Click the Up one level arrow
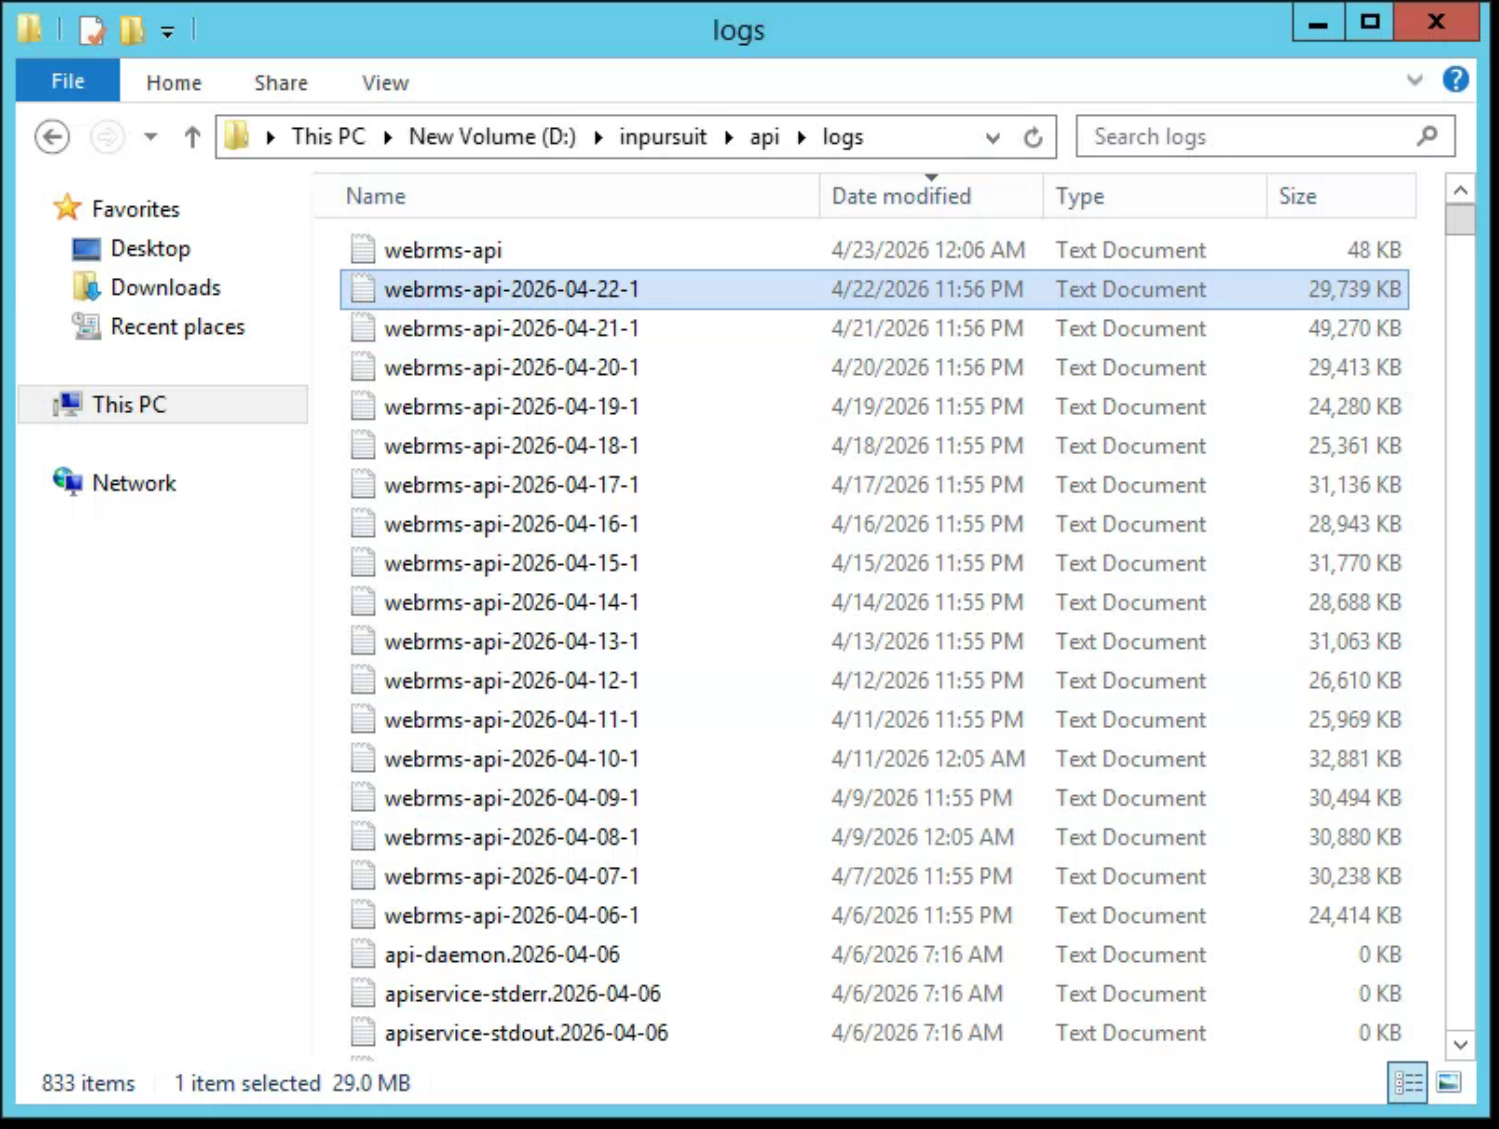 (192, 137)
